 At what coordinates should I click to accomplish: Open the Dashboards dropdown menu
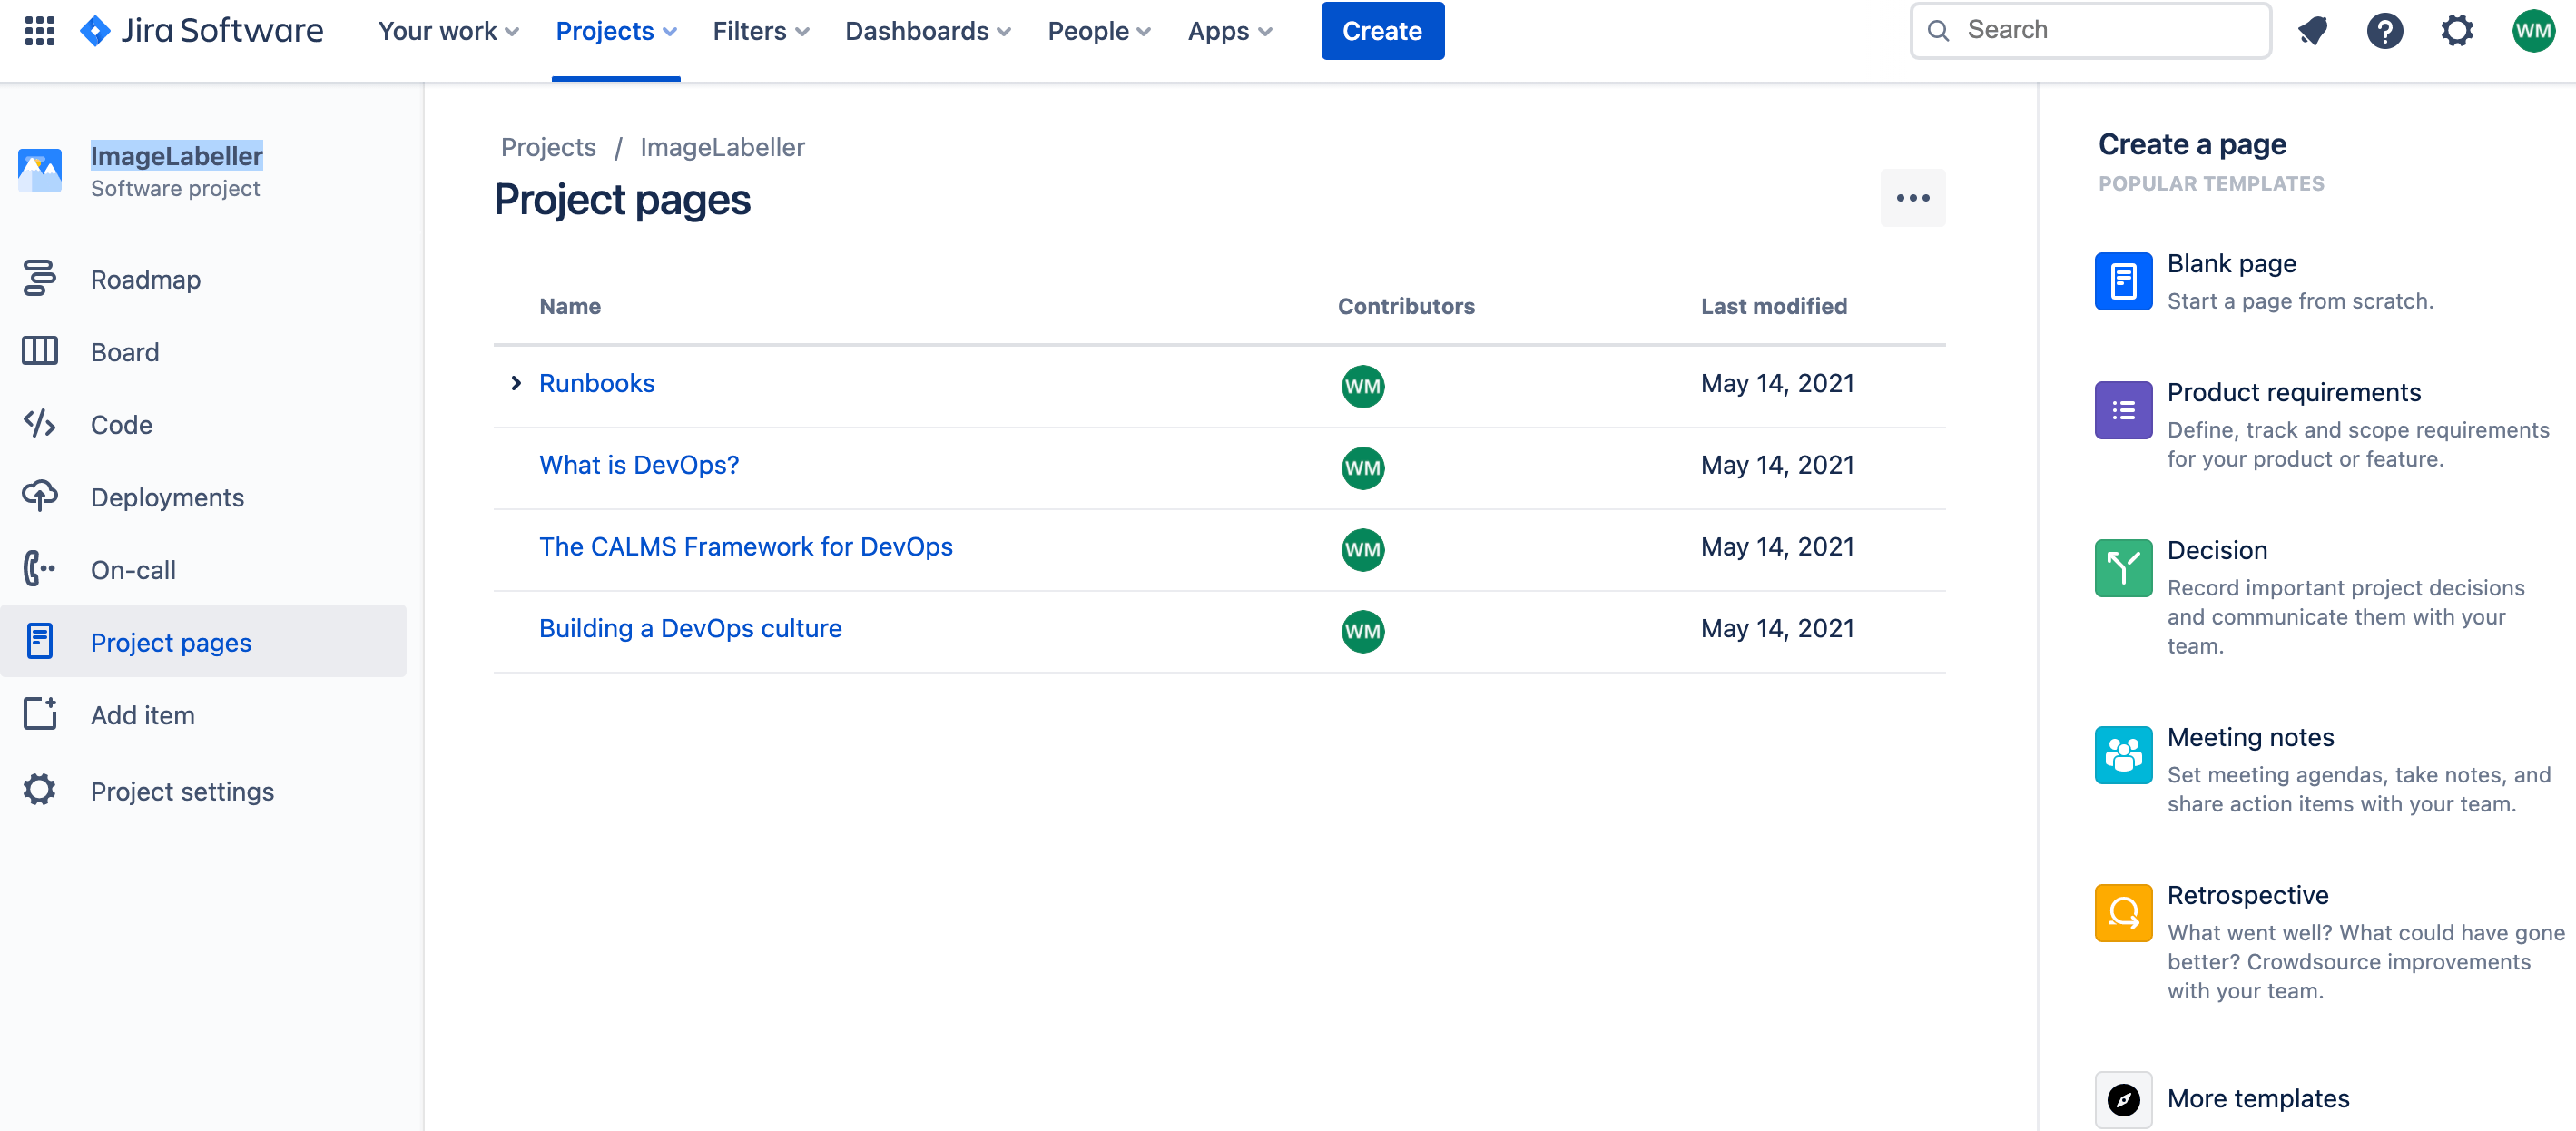pyautogui.click(x=925, y=31)
